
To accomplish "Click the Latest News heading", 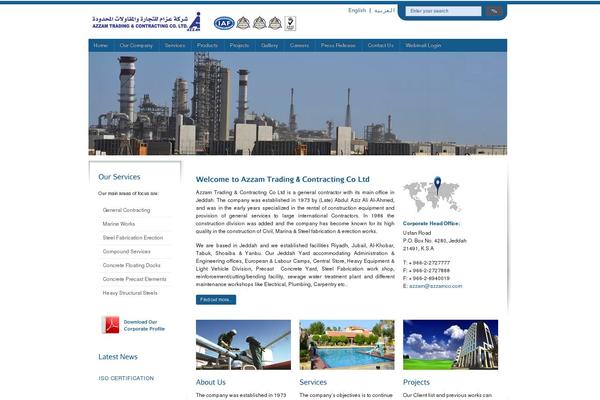I will tap(118, 357).
